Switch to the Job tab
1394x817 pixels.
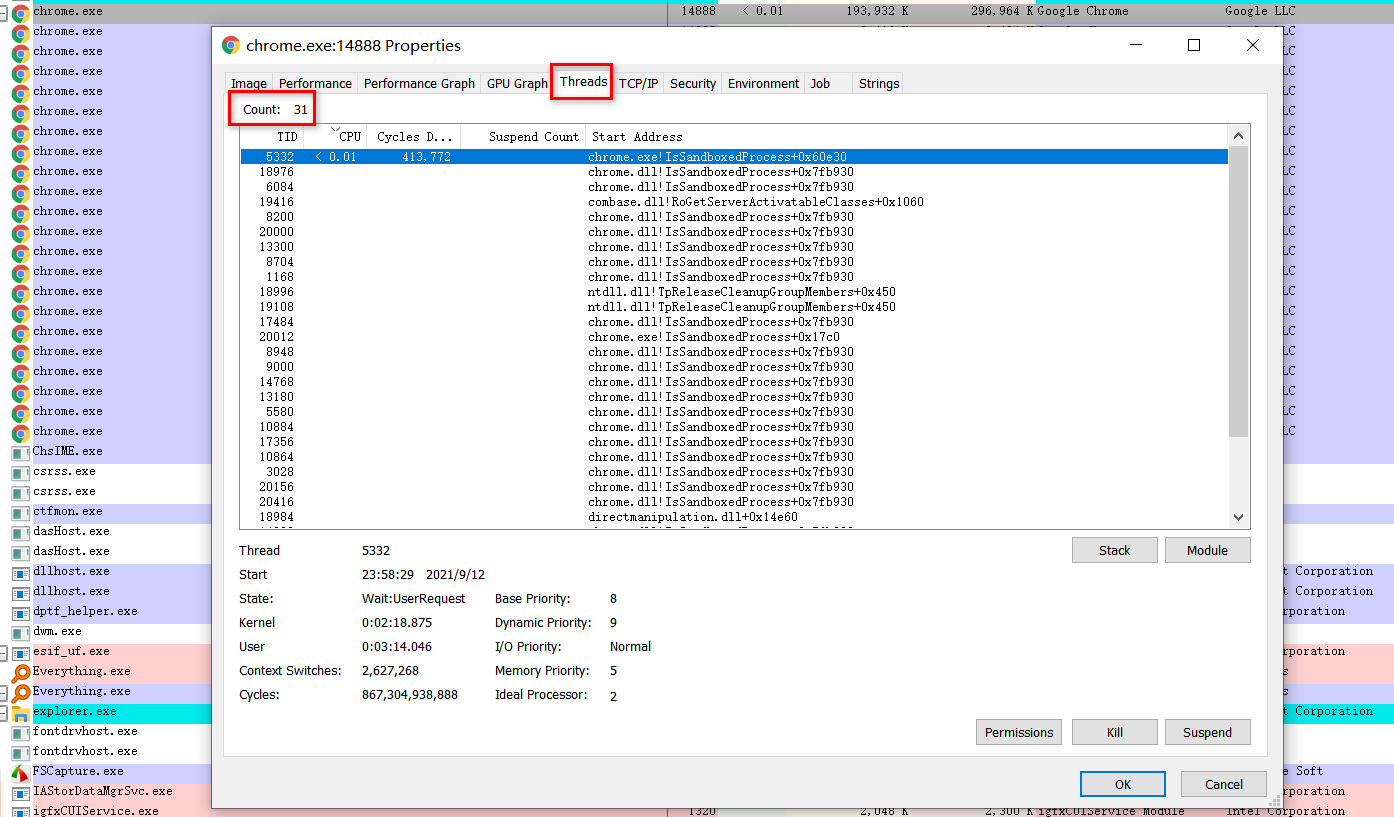click(x=820, y=84)
